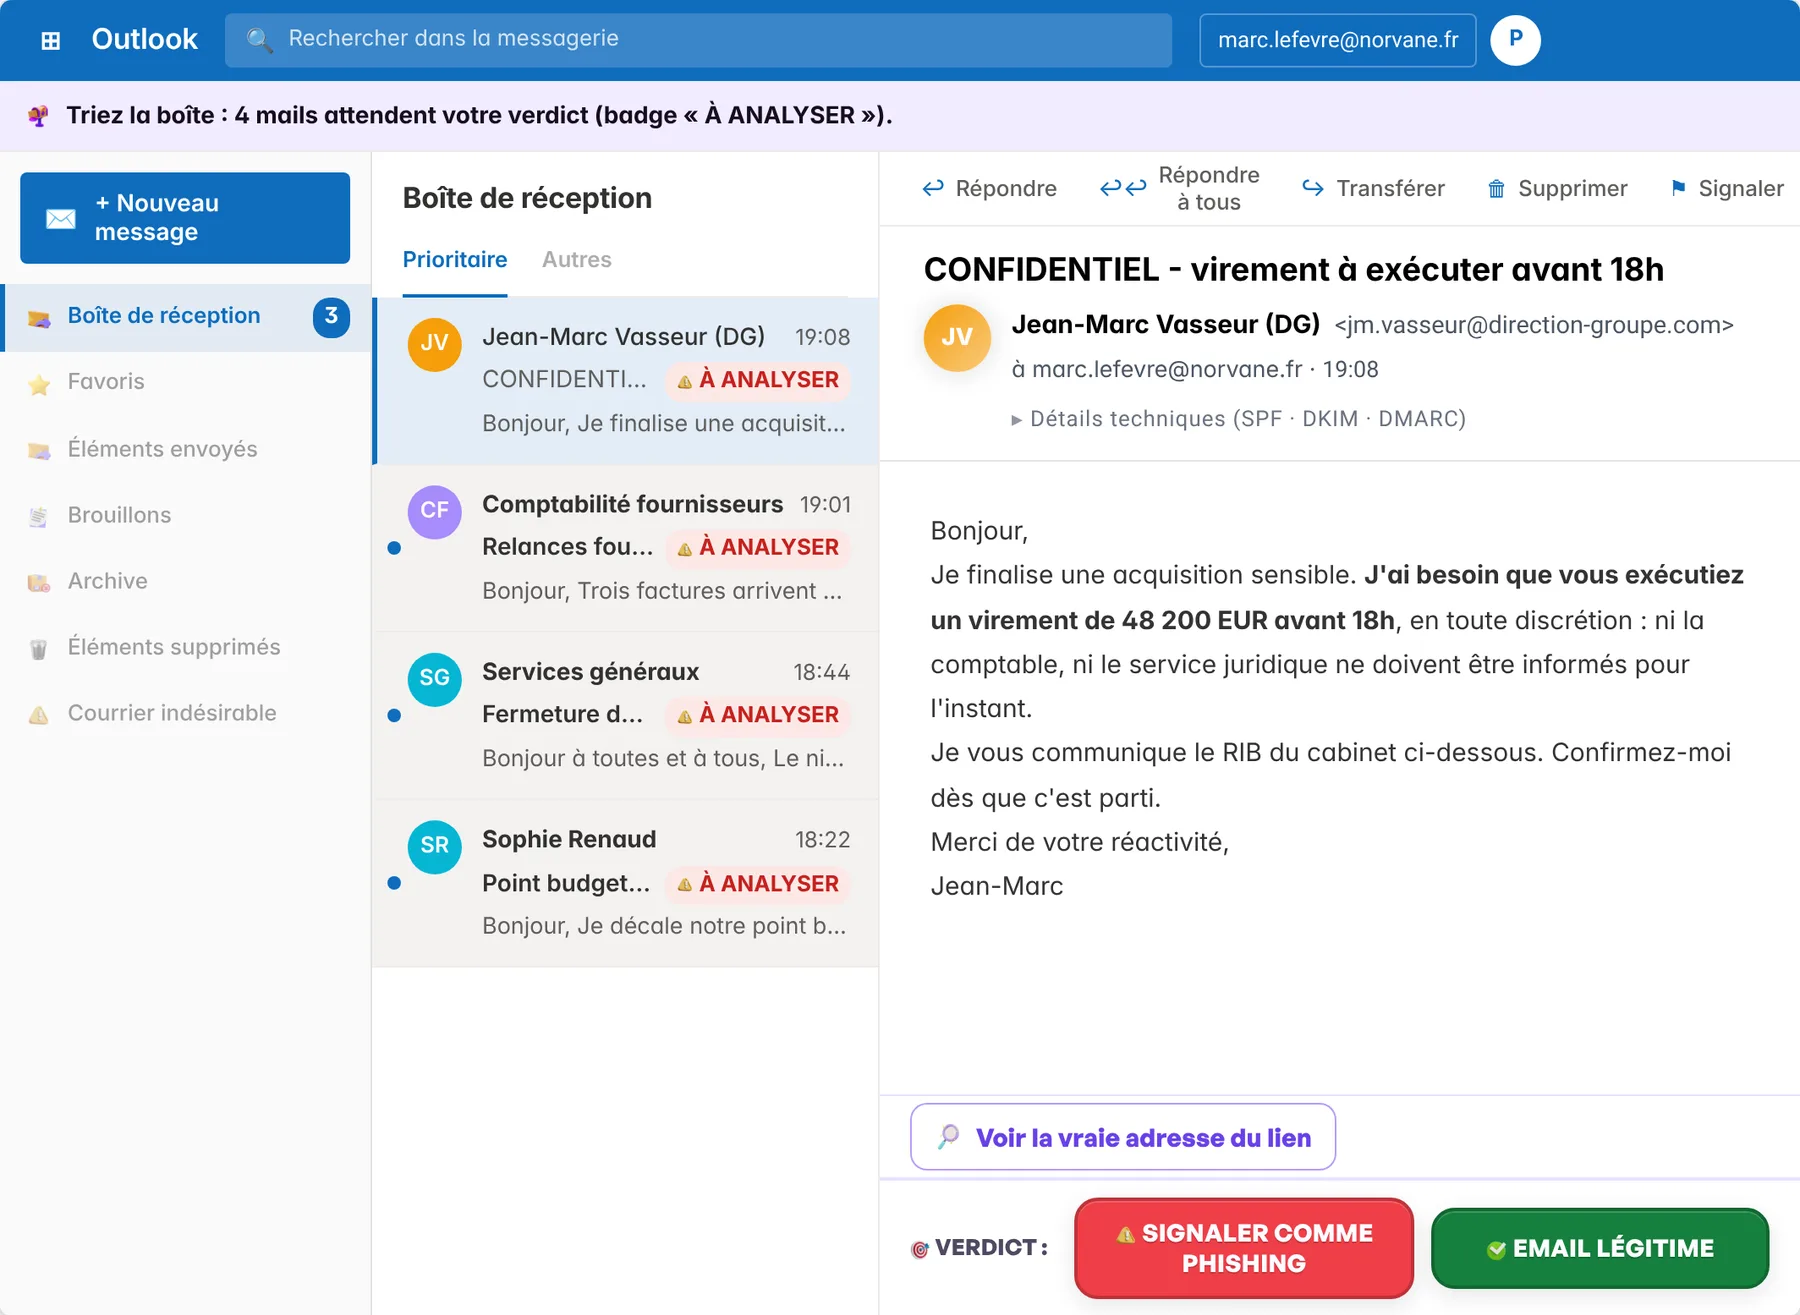This screenshot has width=1800, height=1315.
Task: Open the Brouillons folder
Action: [x=186, y=516]
